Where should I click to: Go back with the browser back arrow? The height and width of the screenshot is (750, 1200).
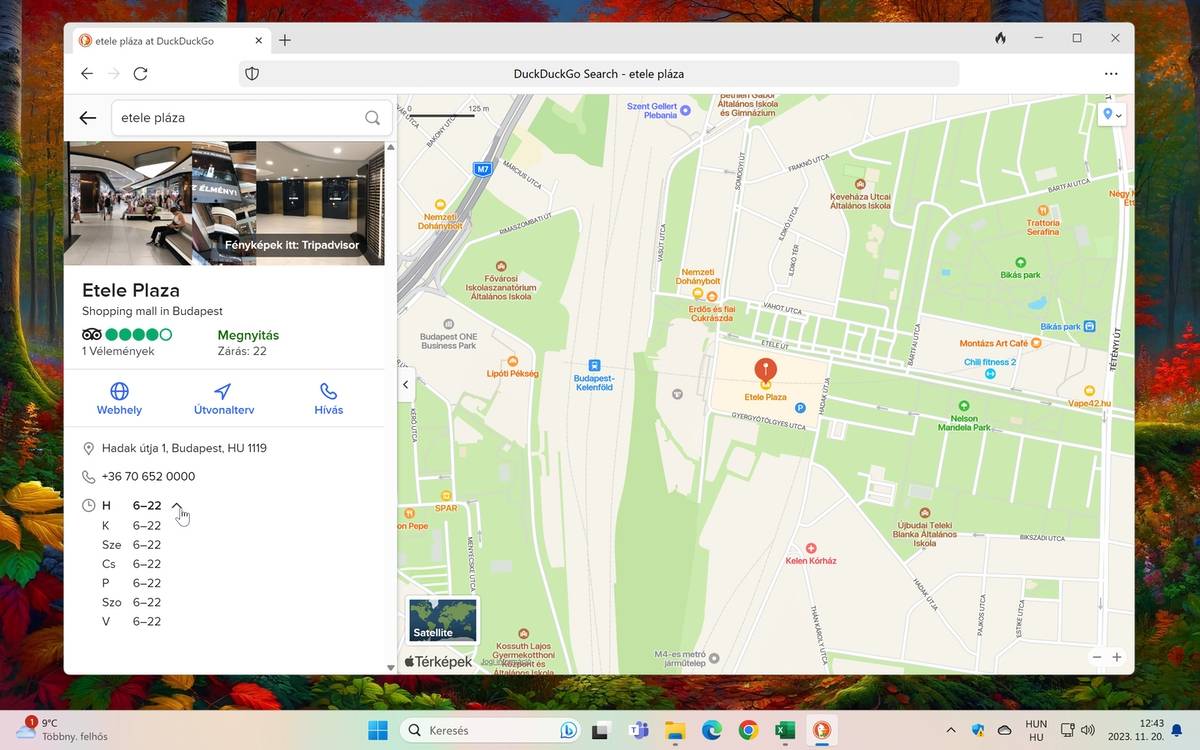point(87,74)
